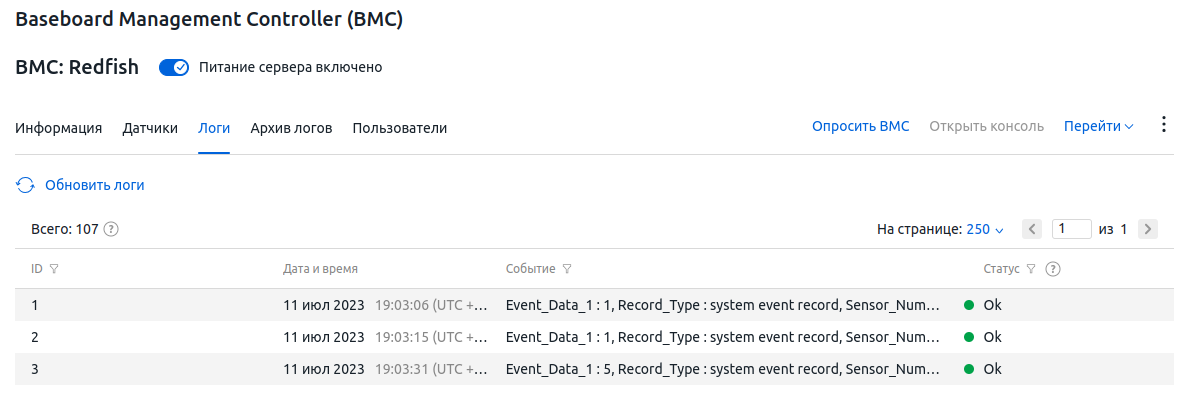
Task: Go to the next page arrow
Action: (1148, 229)
